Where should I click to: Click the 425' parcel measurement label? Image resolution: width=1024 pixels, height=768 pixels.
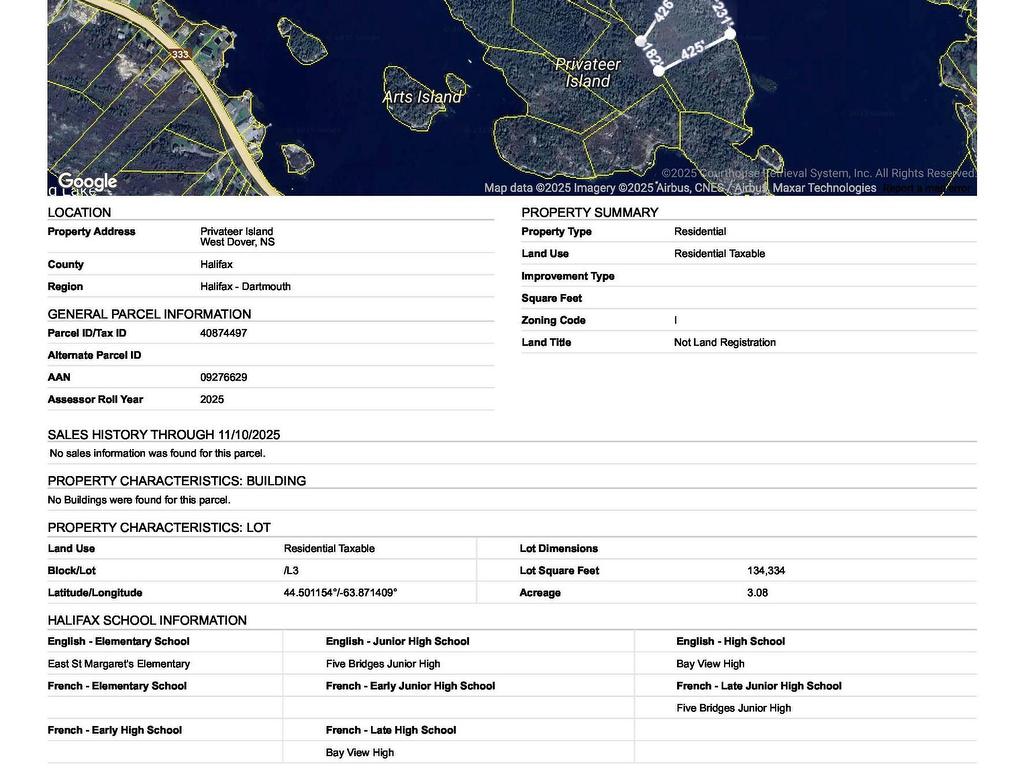click(692, 51)
